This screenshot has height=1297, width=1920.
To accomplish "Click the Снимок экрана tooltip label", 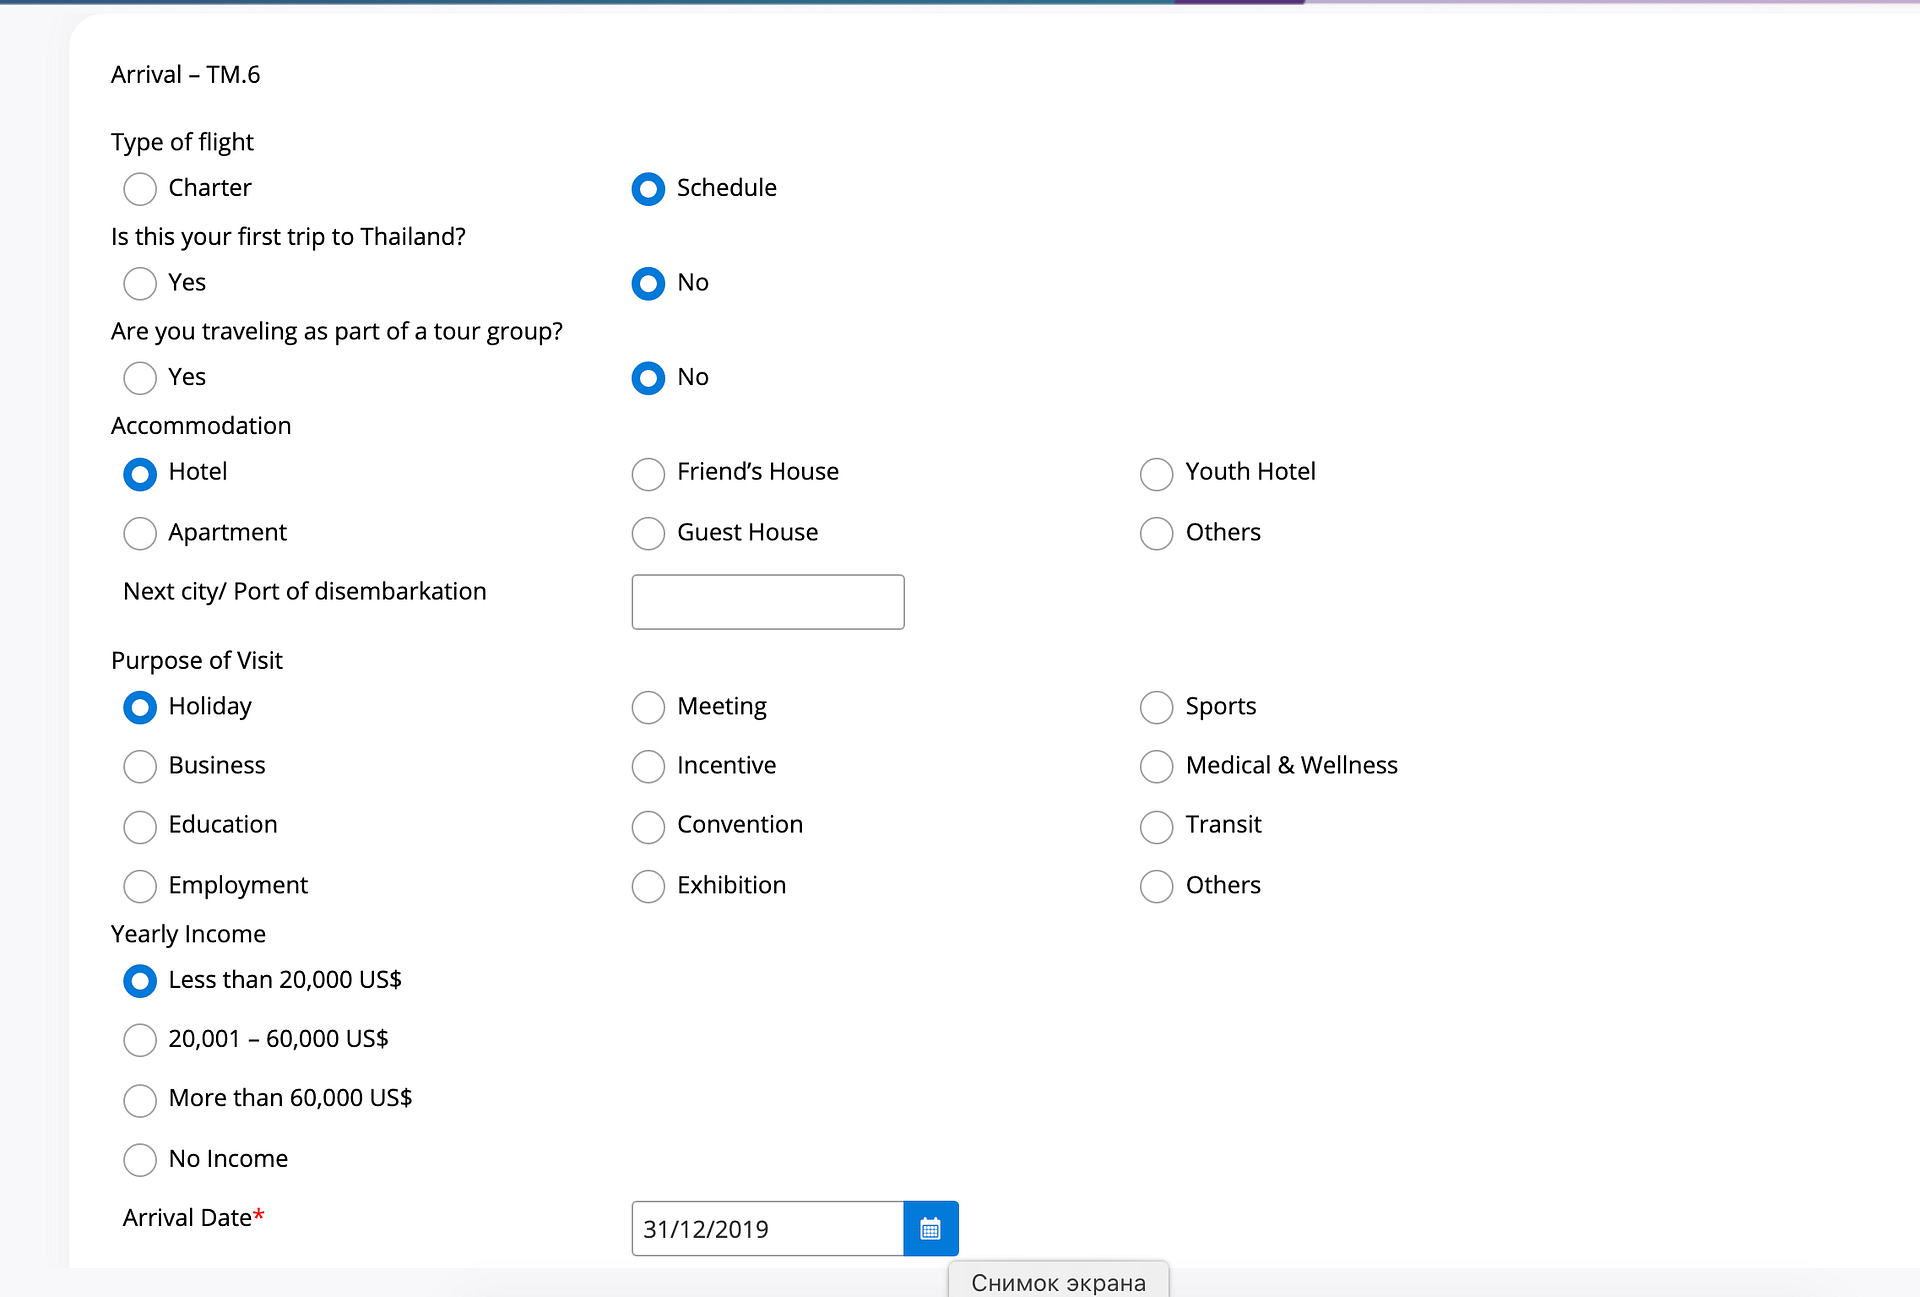I will (1058, 1282).
